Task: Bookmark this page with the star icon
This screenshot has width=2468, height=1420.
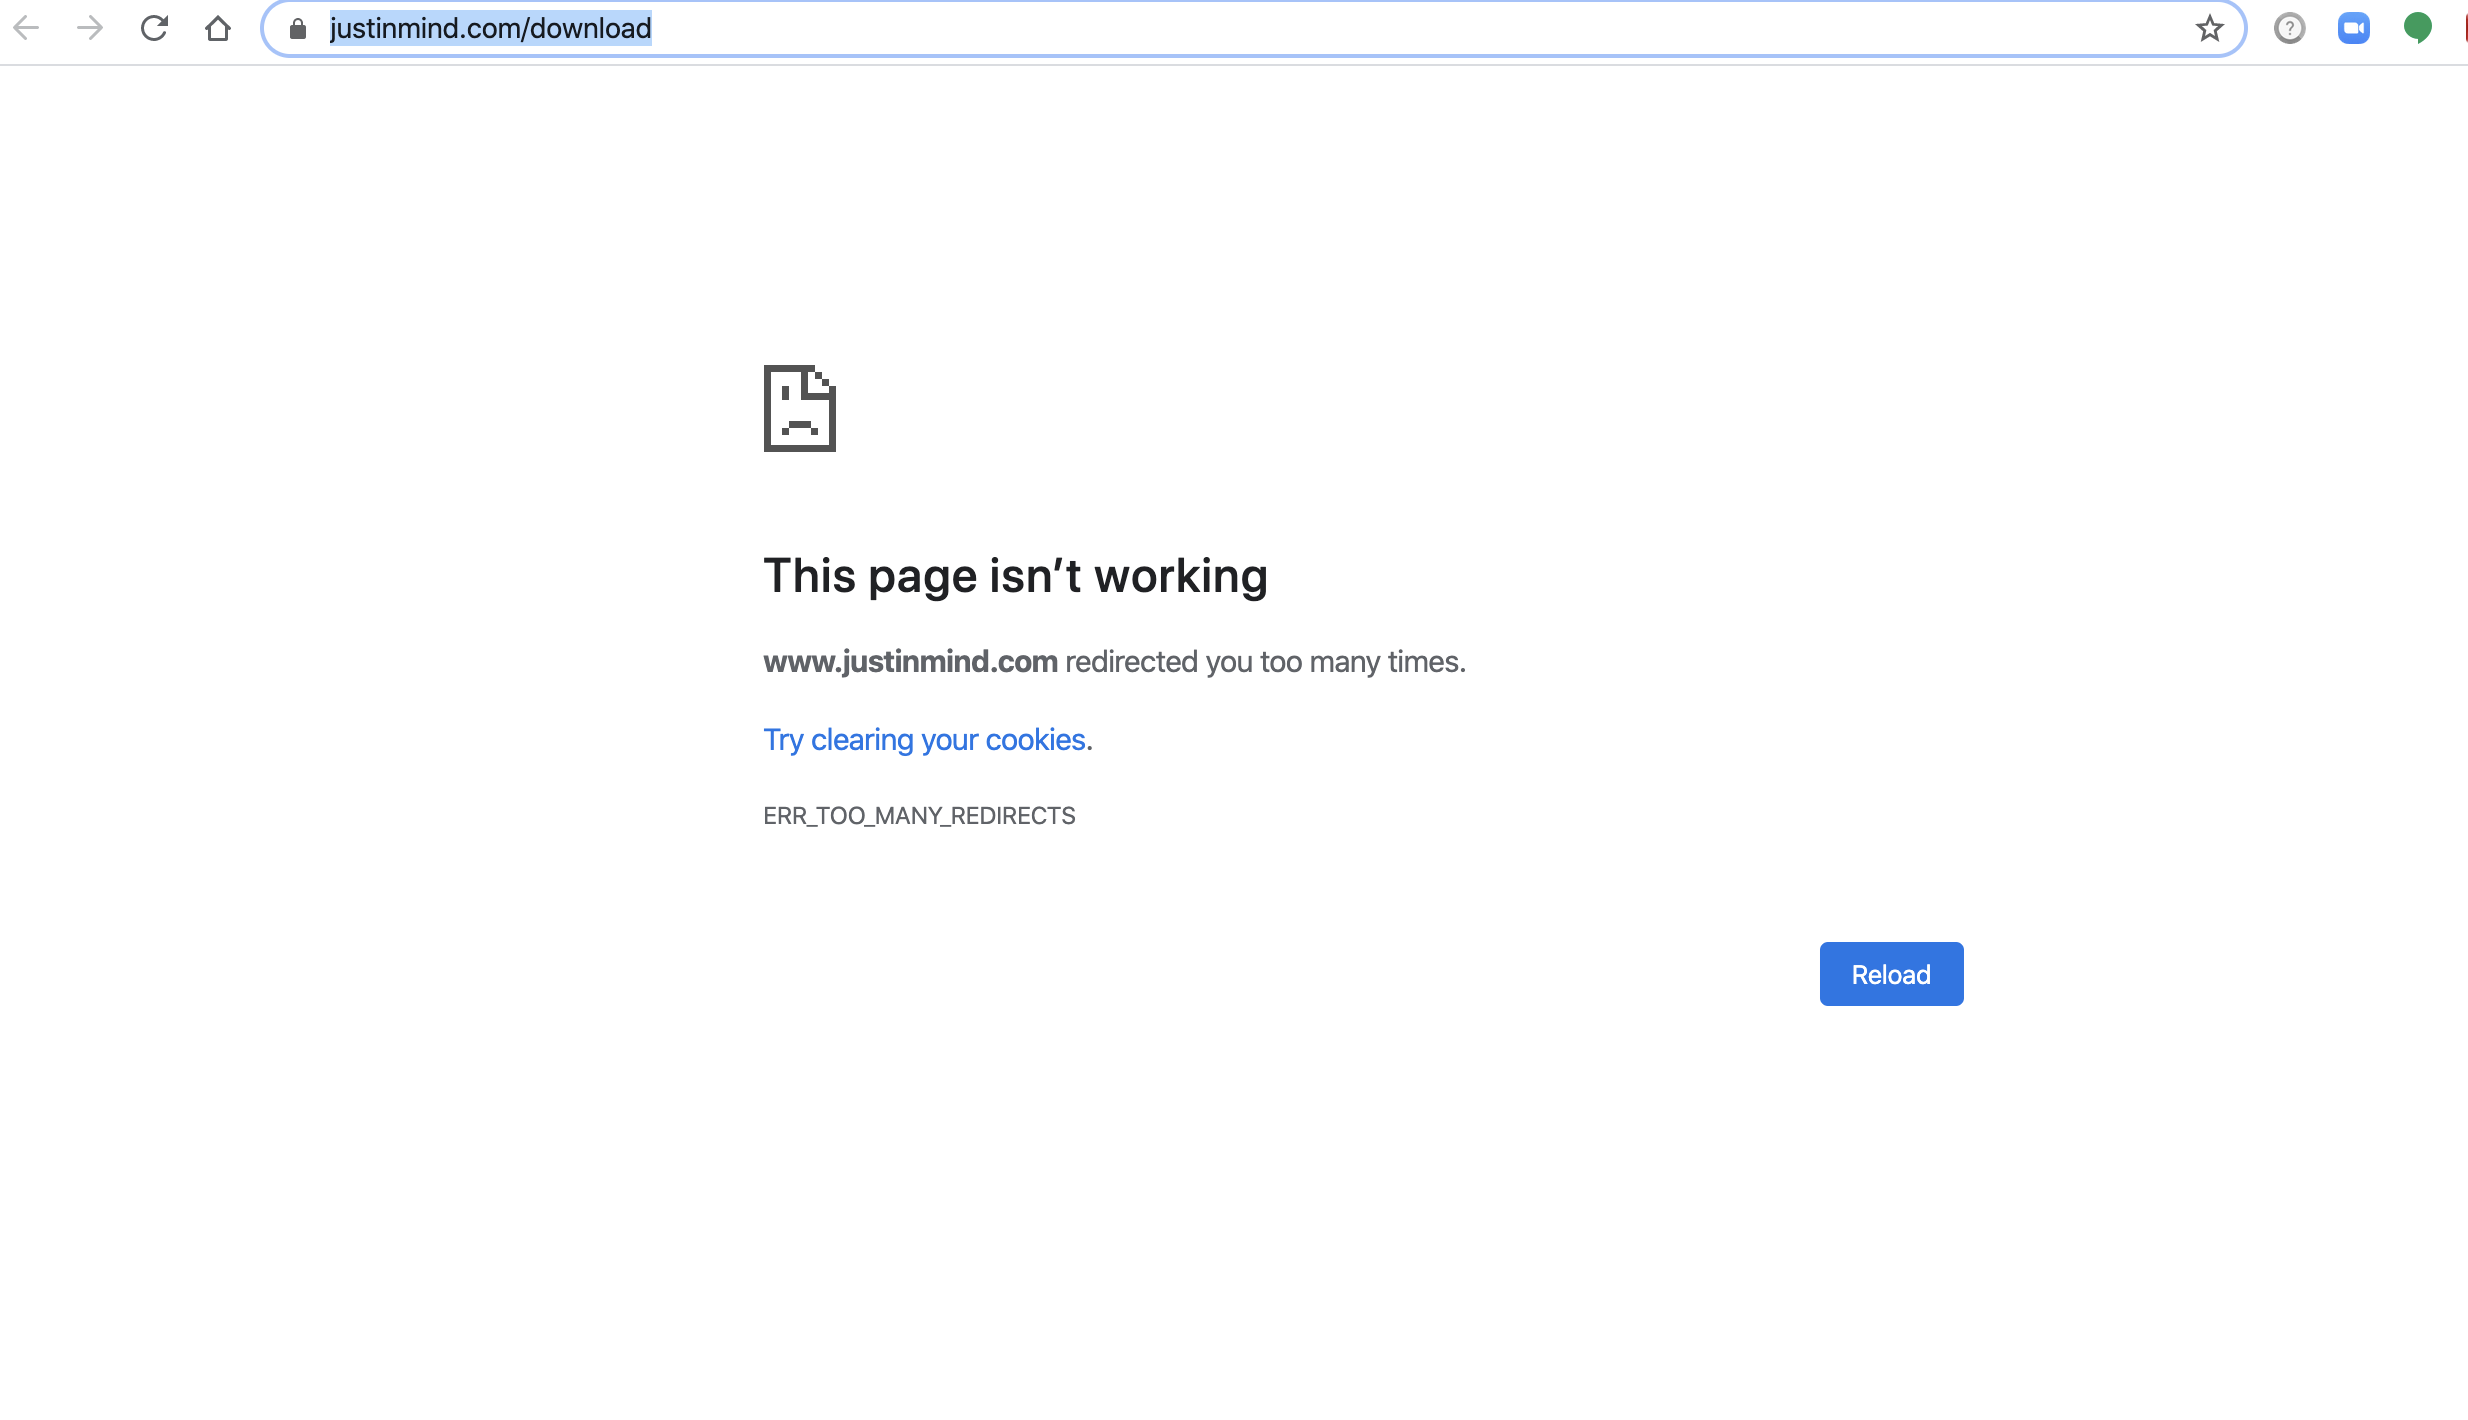Action: pyautogui.click(x=2209, y=28)
